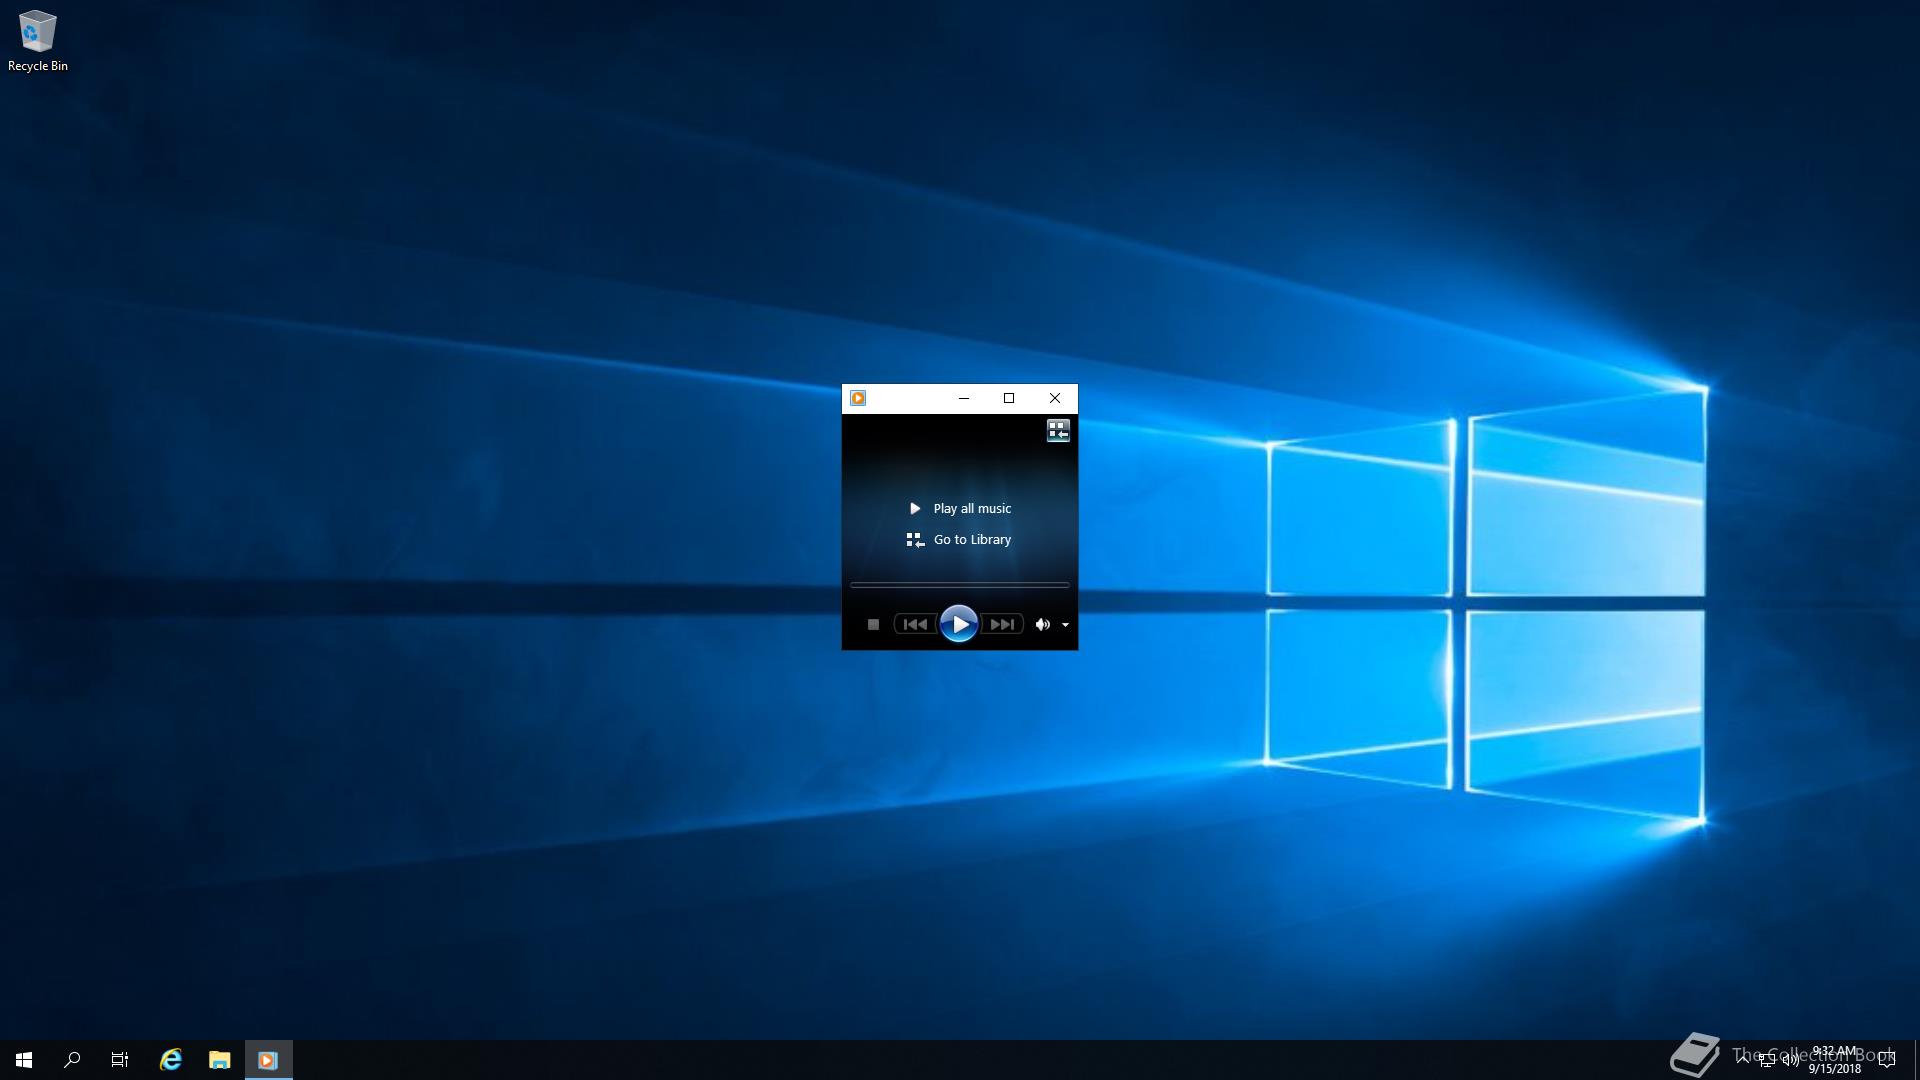Open the Action Center notifications icon
Image resolution: width=1920 pixels, height=1080 pixels.
click(x=1887, y=1060)
